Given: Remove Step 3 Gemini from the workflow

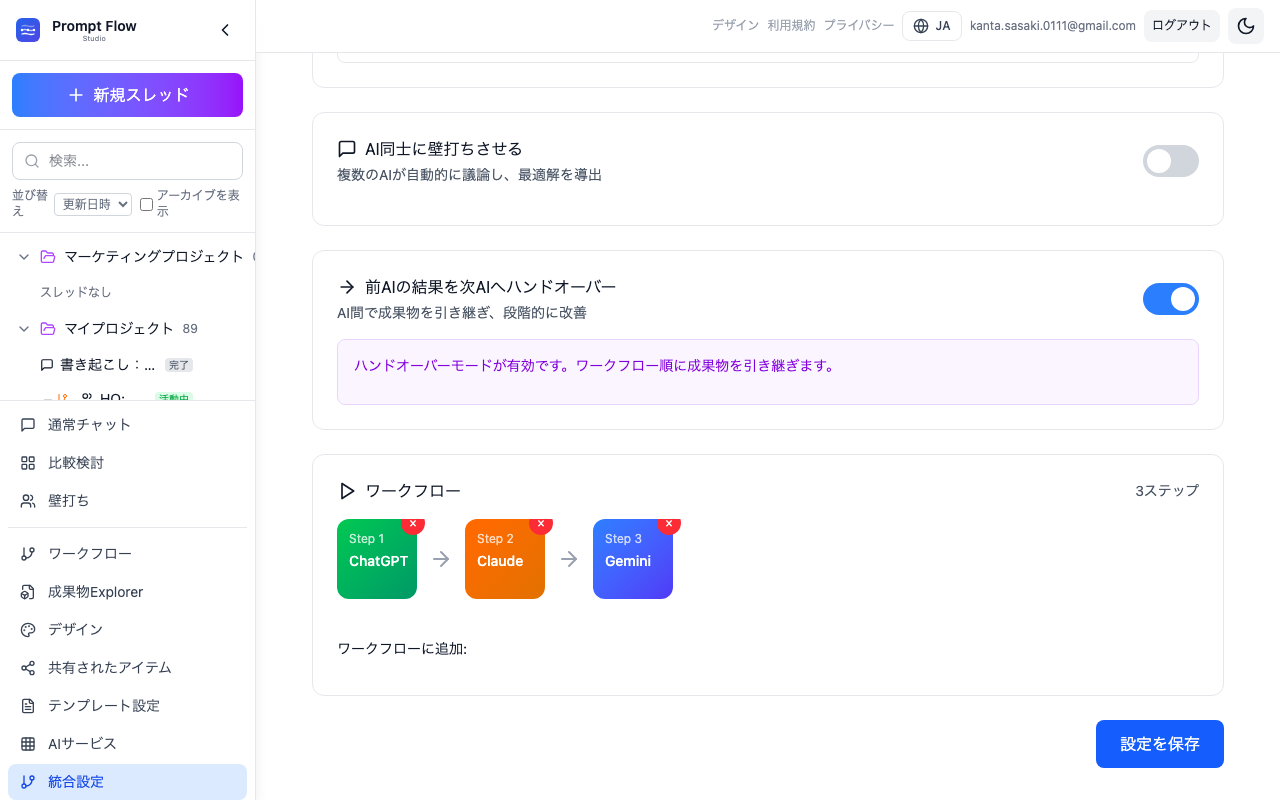Looking at the screenshot, I should point(669,523).
